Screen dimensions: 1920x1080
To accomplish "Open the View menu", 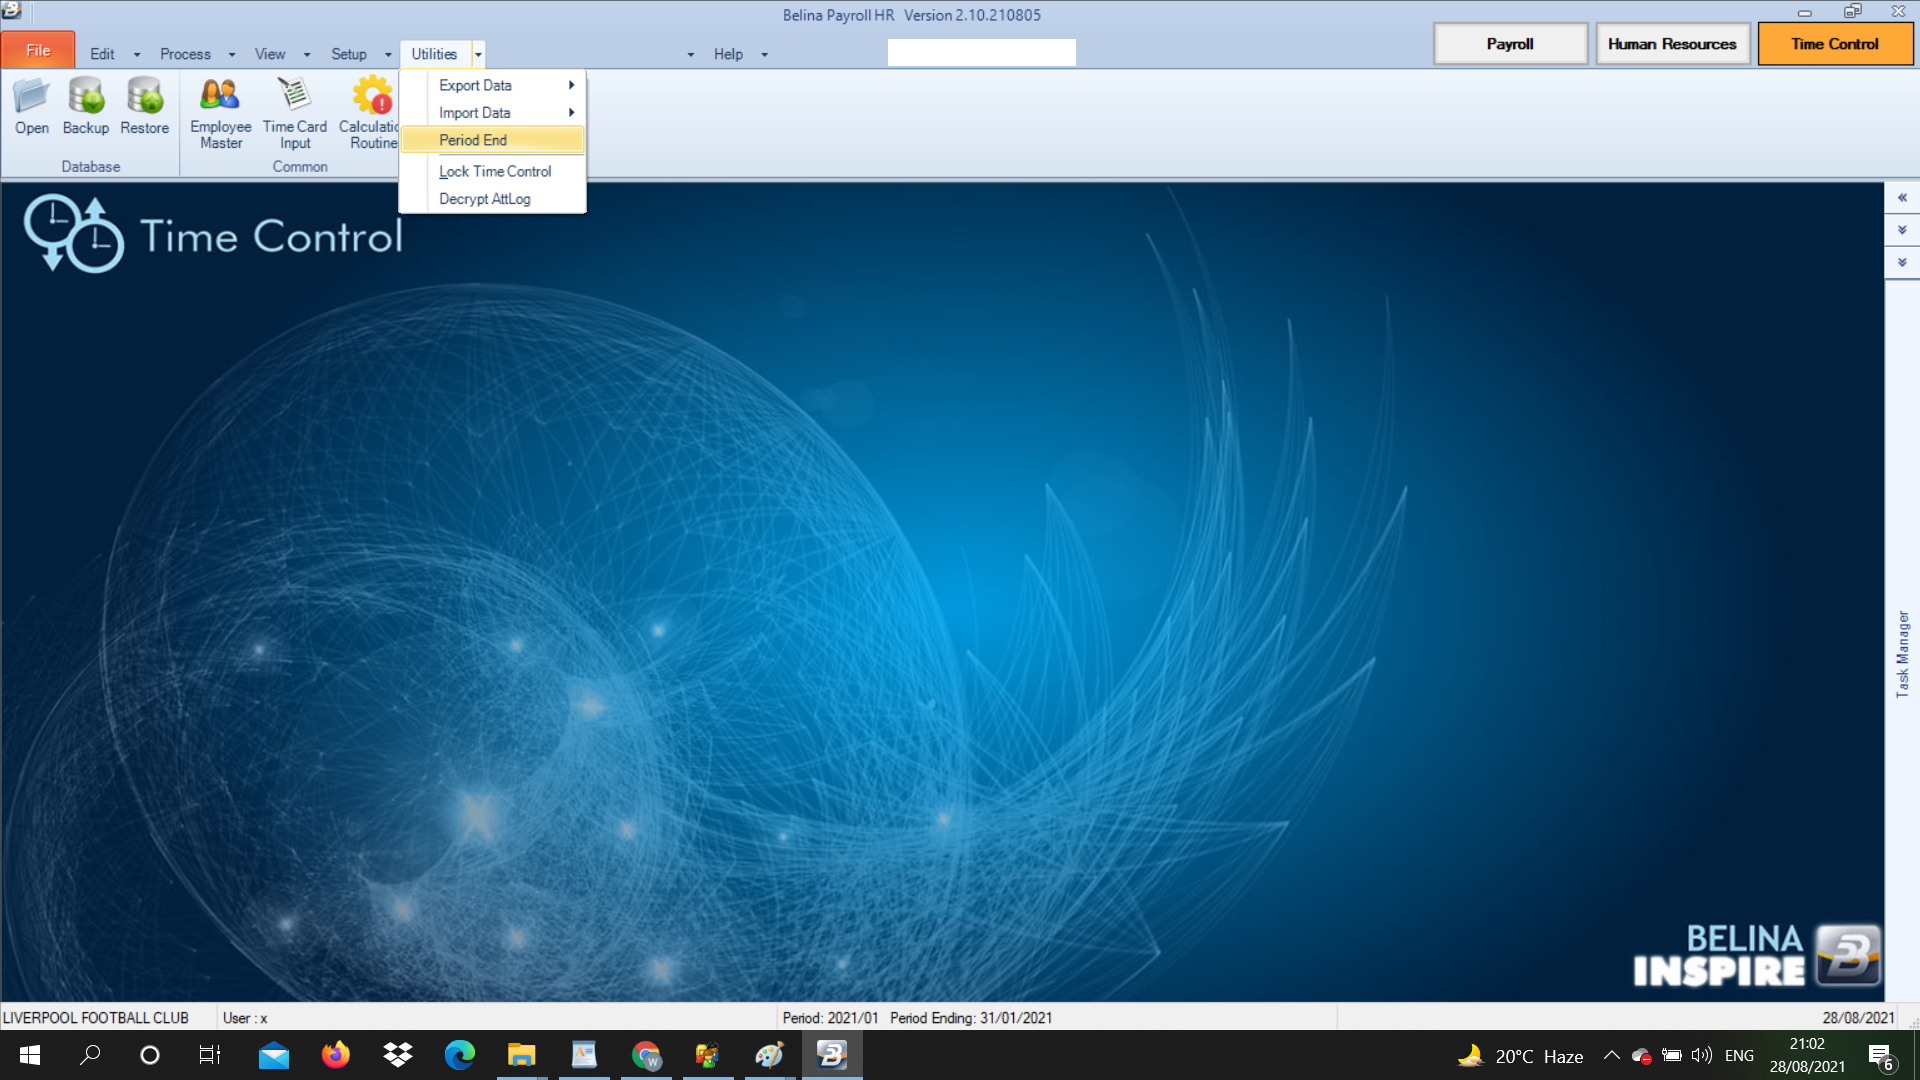I will (x=269, y=54).
